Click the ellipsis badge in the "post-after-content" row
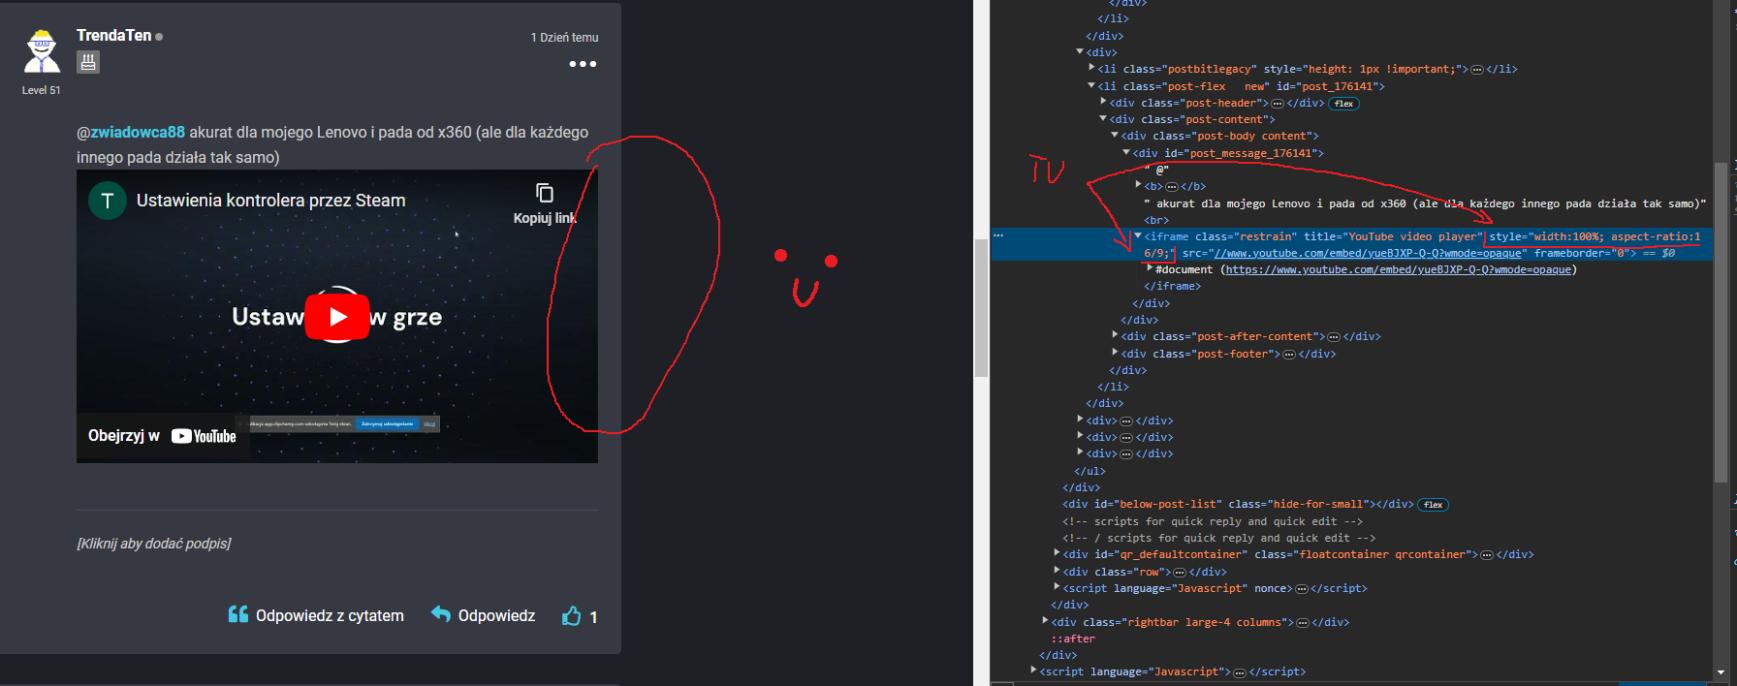 [x=1333, y=337]
